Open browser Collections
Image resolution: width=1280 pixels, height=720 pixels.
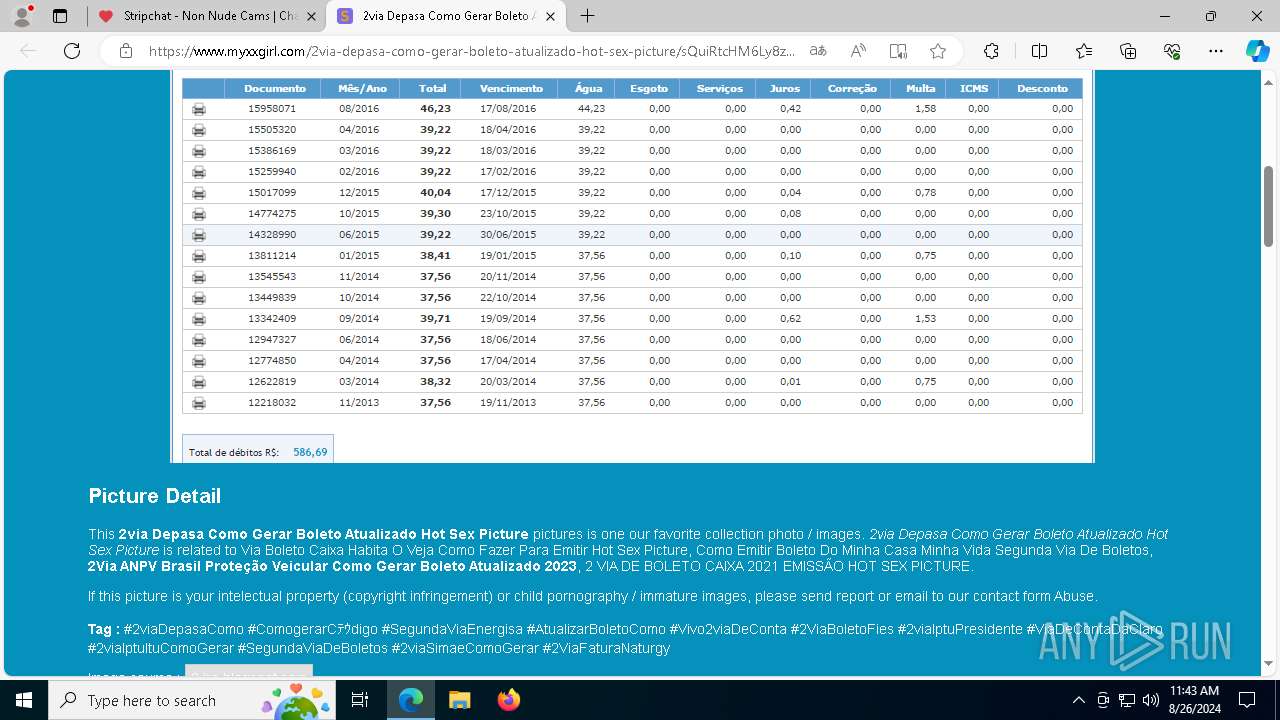coord(1128,51)
